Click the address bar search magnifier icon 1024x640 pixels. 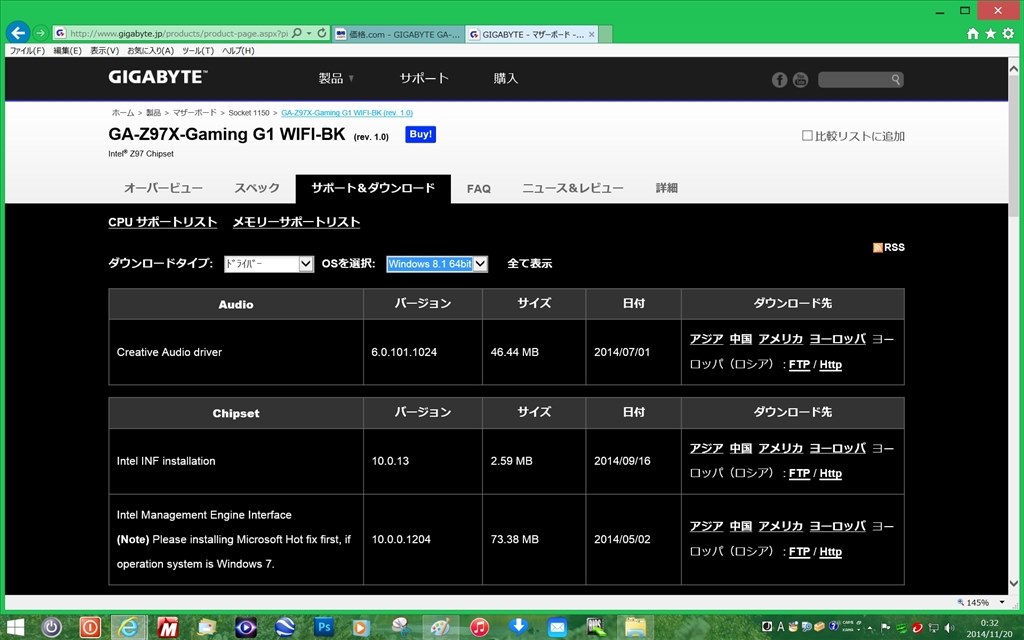(x=297, y=33)
